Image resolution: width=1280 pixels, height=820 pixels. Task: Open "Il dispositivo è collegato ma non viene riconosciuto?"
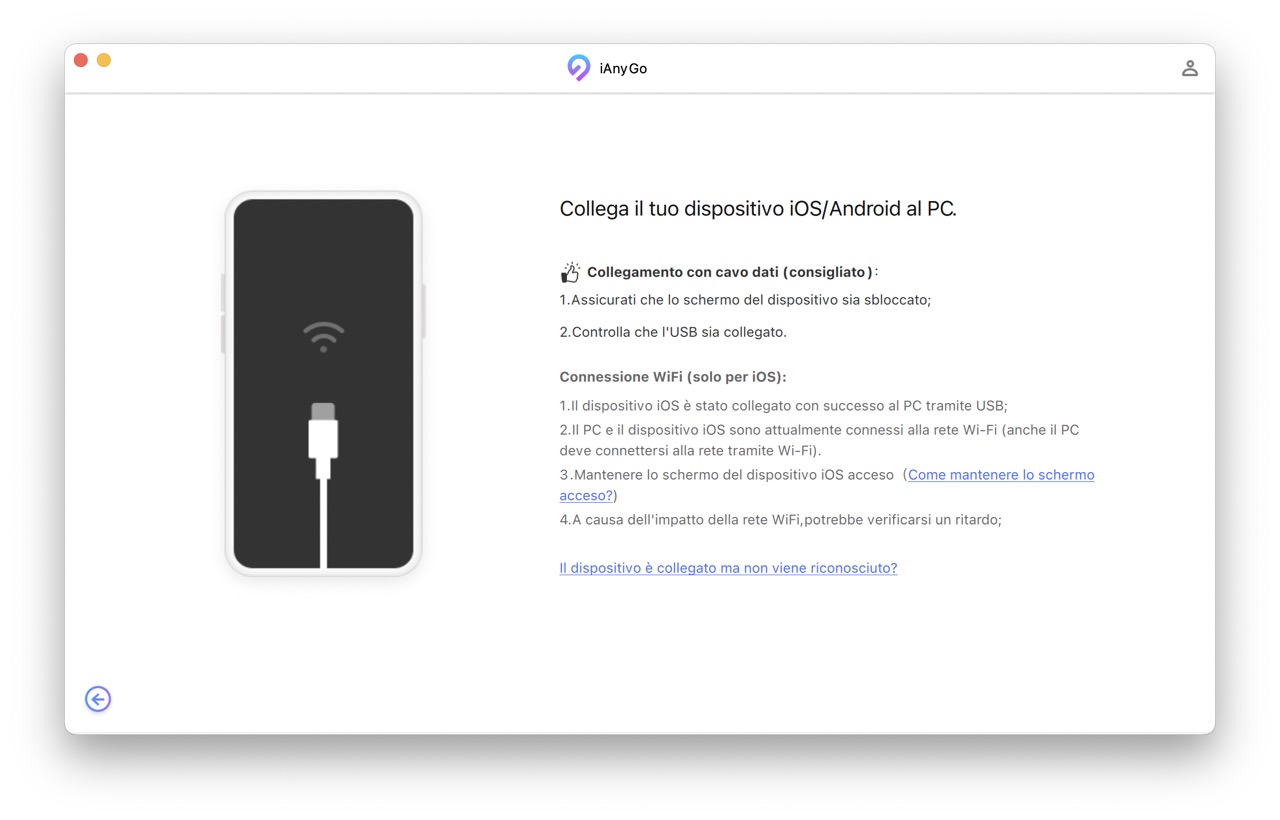click(x=728, y=568)
